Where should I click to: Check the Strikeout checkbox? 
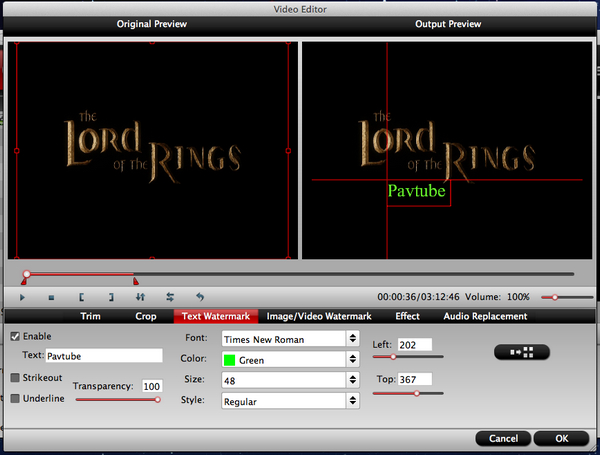coord(15,378)
